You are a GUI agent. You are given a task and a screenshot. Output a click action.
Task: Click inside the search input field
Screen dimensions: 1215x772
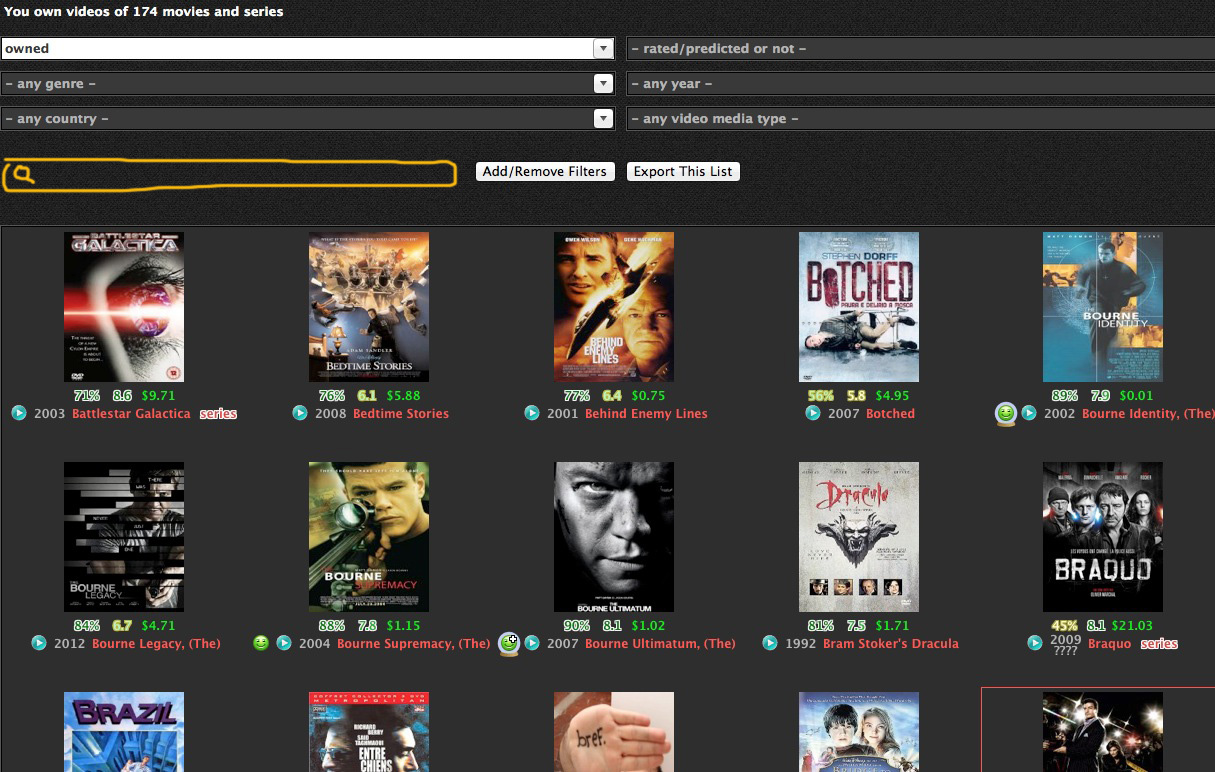click(230, 175)
